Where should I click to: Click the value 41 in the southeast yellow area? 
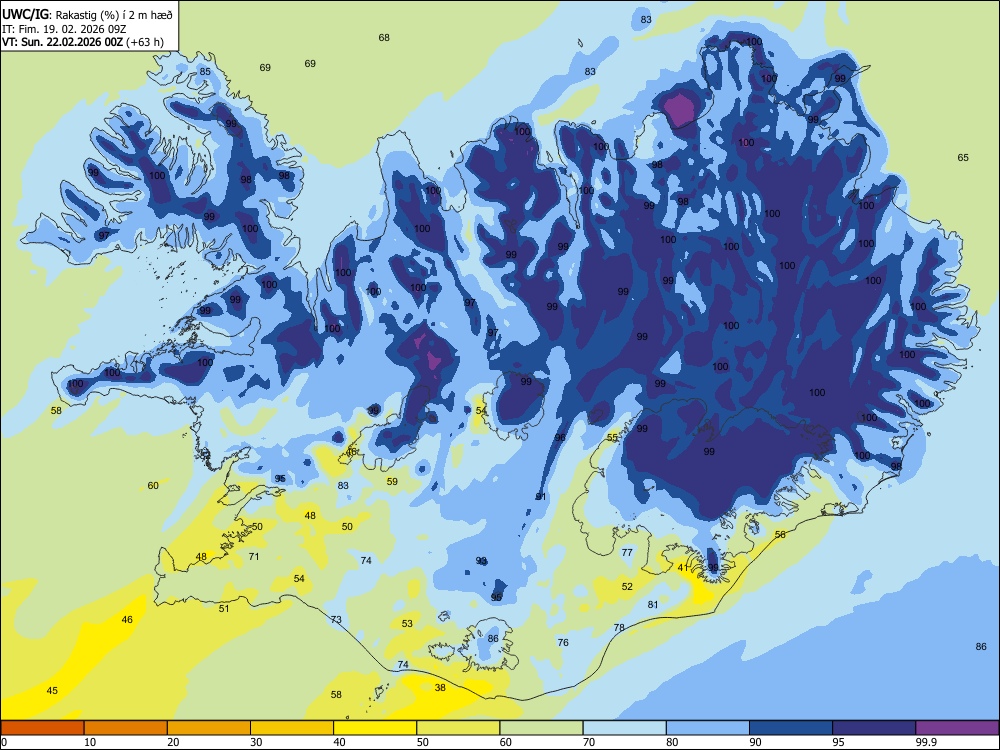click(682, 568)
